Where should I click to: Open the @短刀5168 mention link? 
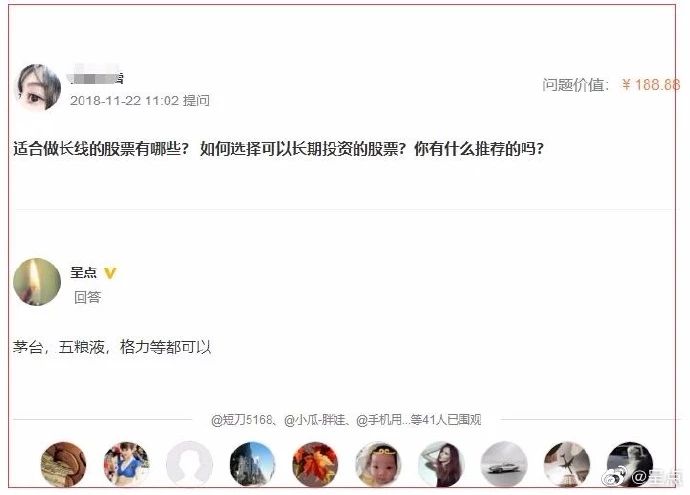(242, 420)
